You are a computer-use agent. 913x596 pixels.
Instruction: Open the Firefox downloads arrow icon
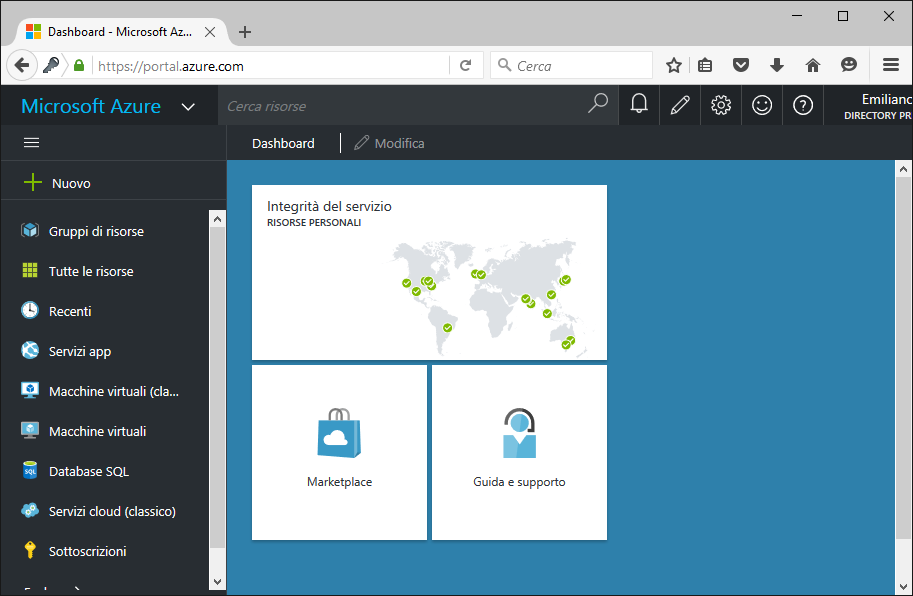[x=777, y=65]
